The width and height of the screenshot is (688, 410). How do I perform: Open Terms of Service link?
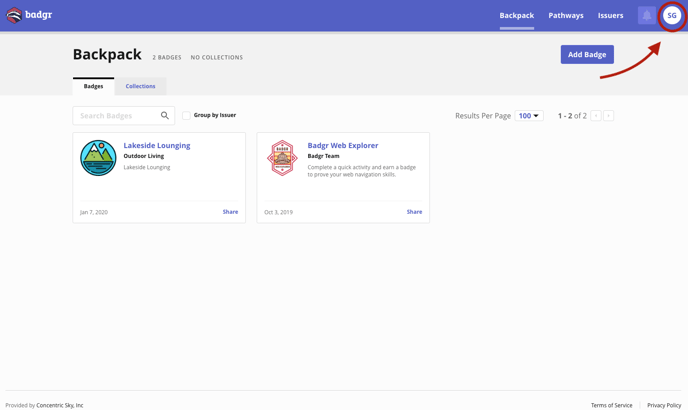pos(612,405)
